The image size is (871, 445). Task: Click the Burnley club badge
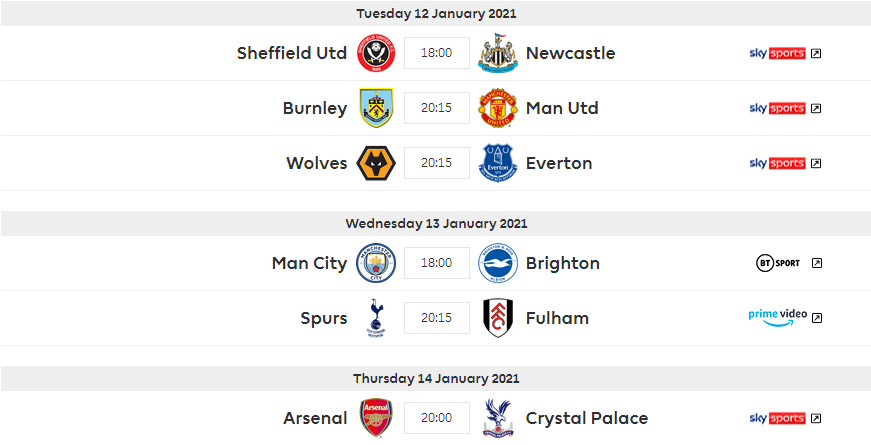tap(376, 108)
